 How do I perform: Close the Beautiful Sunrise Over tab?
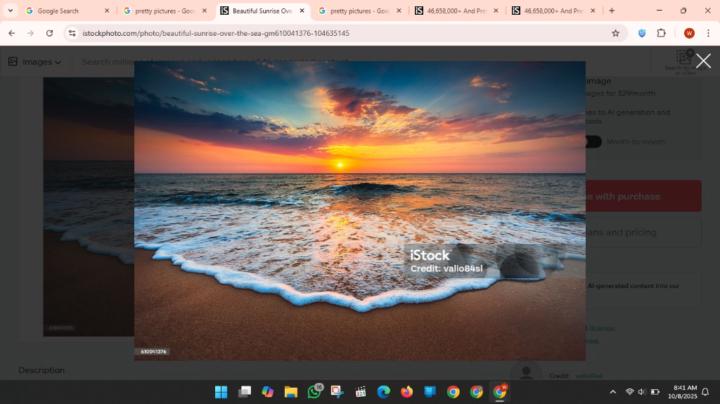coord(302,11)
